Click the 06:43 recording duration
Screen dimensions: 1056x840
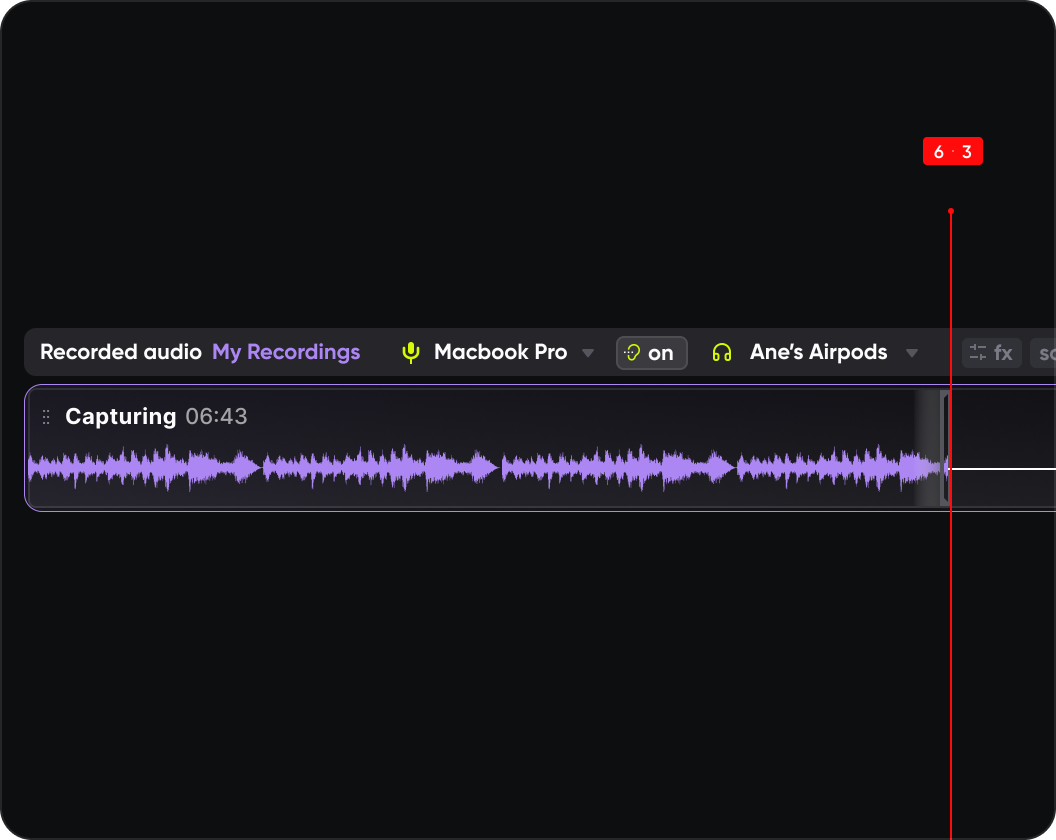pos(217,416)
